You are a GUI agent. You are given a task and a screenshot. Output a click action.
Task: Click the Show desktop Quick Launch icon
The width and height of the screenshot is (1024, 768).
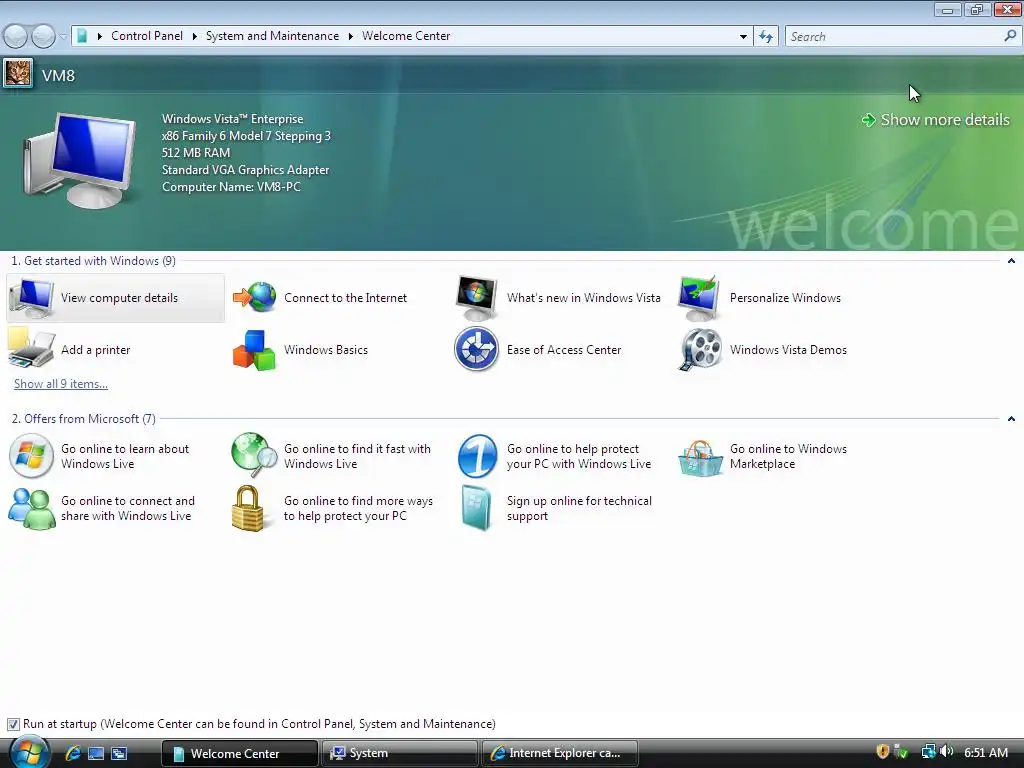[96, 753]
